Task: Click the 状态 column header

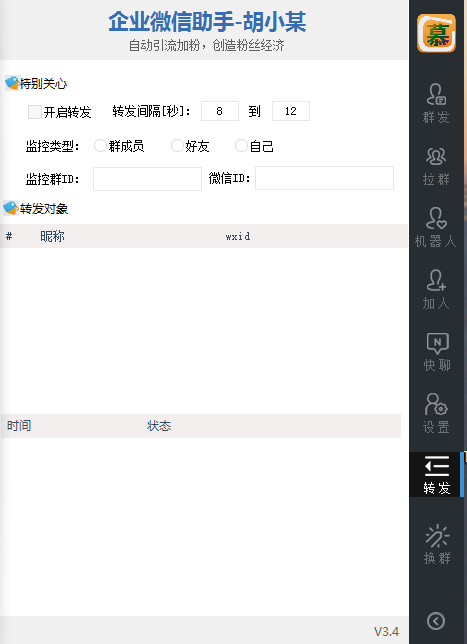Action: [x=159, y=426]
